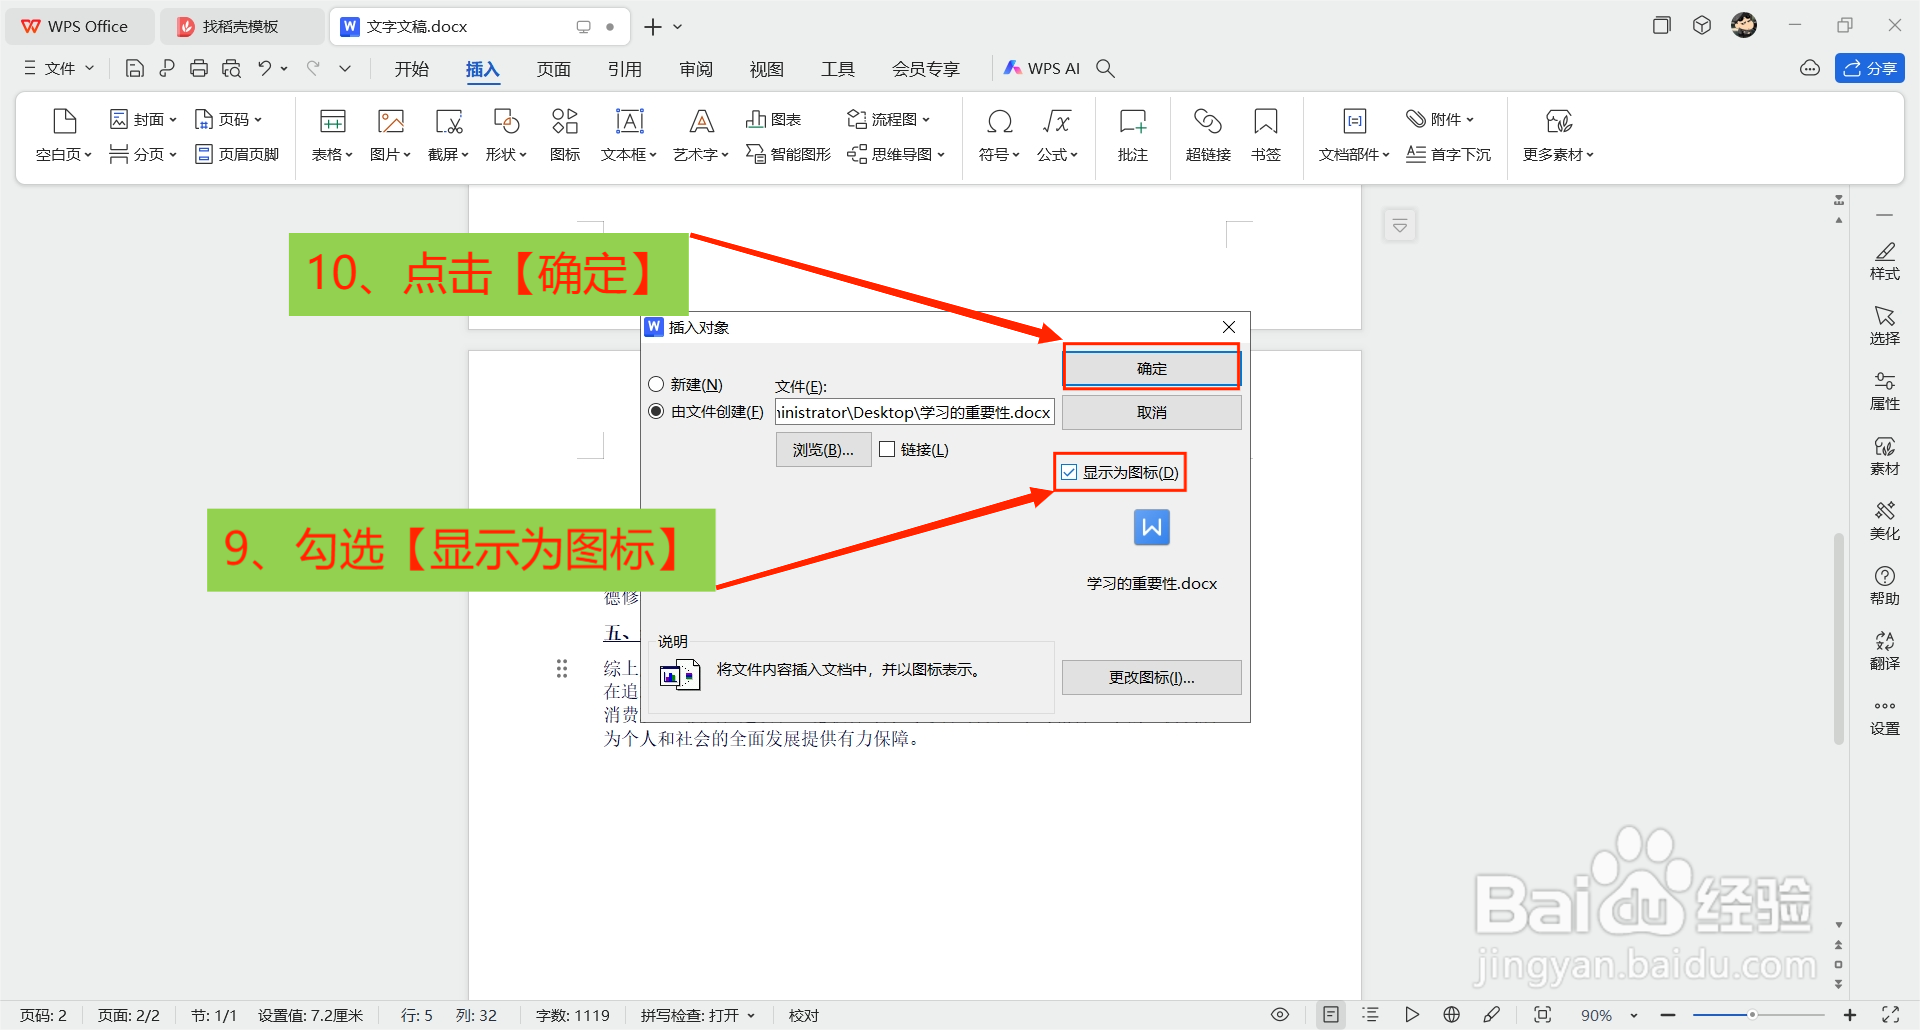
Task: Click the 更改图标(I)... button
Action: [x=1151, y=677]
